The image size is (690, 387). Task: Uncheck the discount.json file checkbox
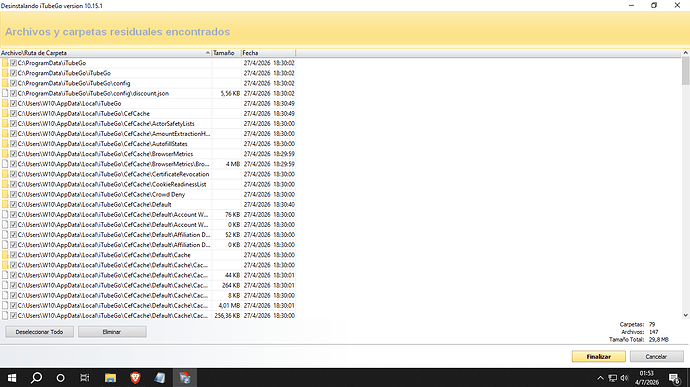13,93
